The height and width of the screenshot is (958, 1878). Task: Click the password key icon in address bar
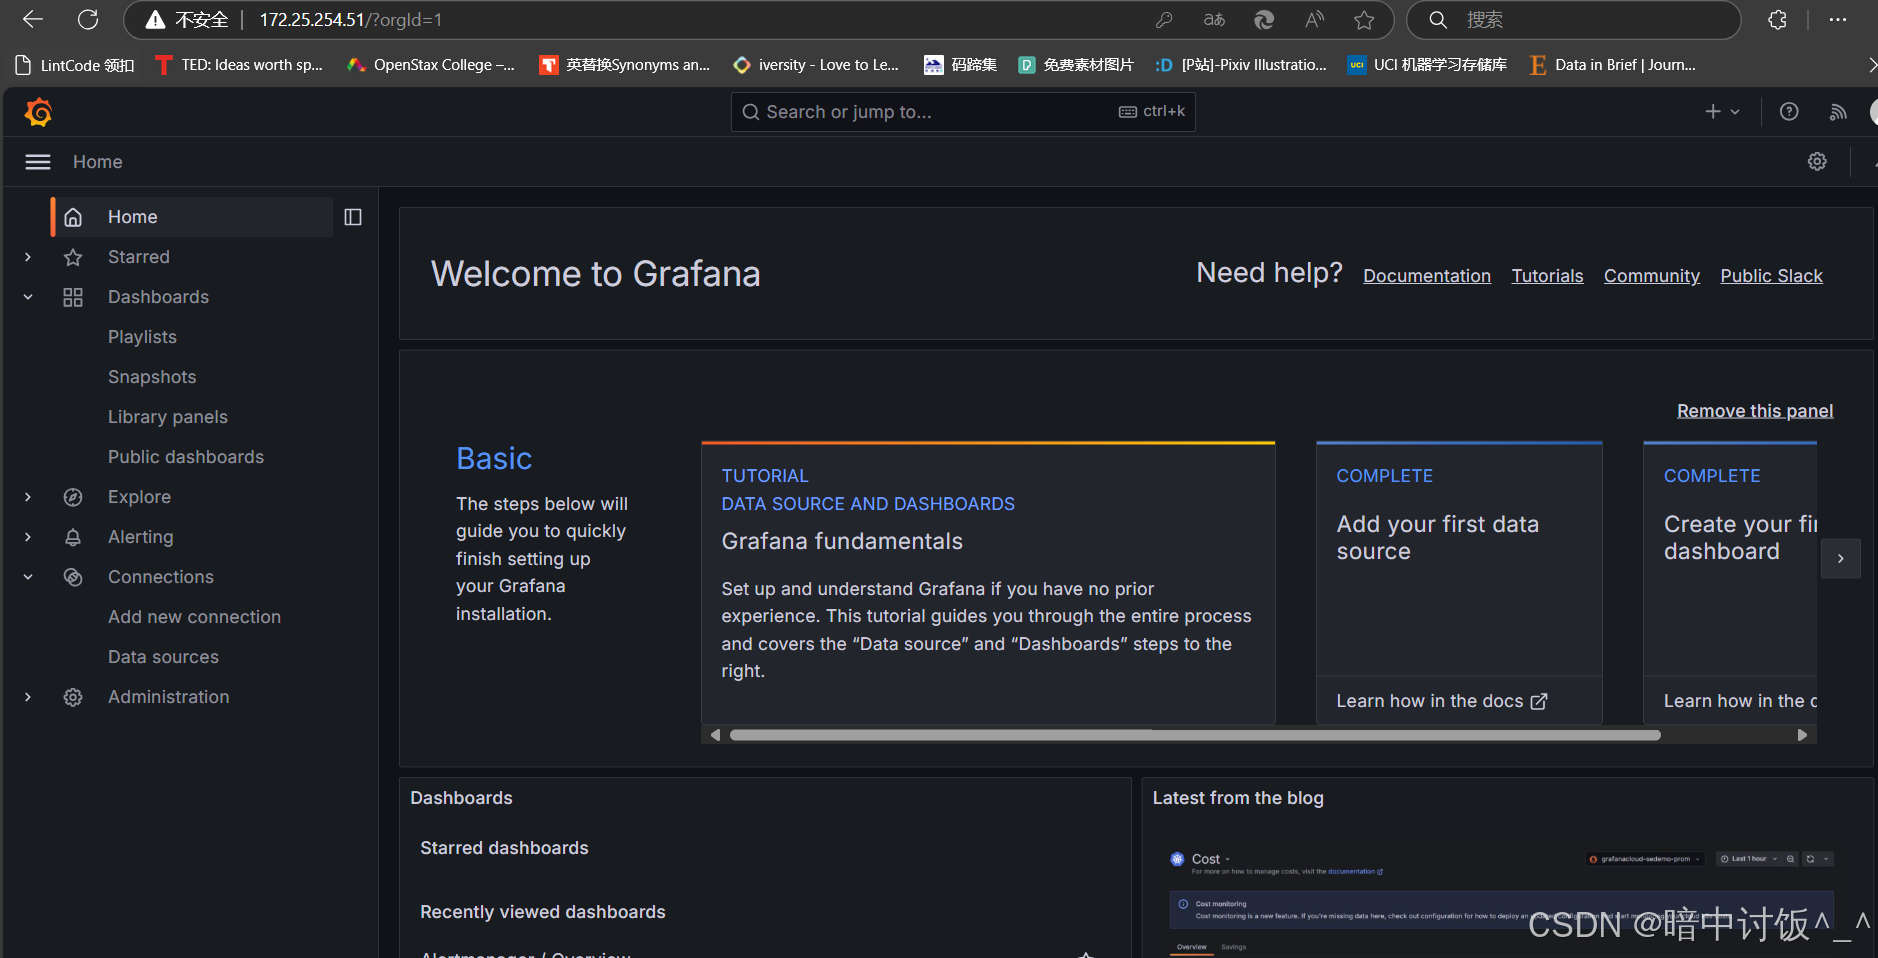tap(1164, 19)
